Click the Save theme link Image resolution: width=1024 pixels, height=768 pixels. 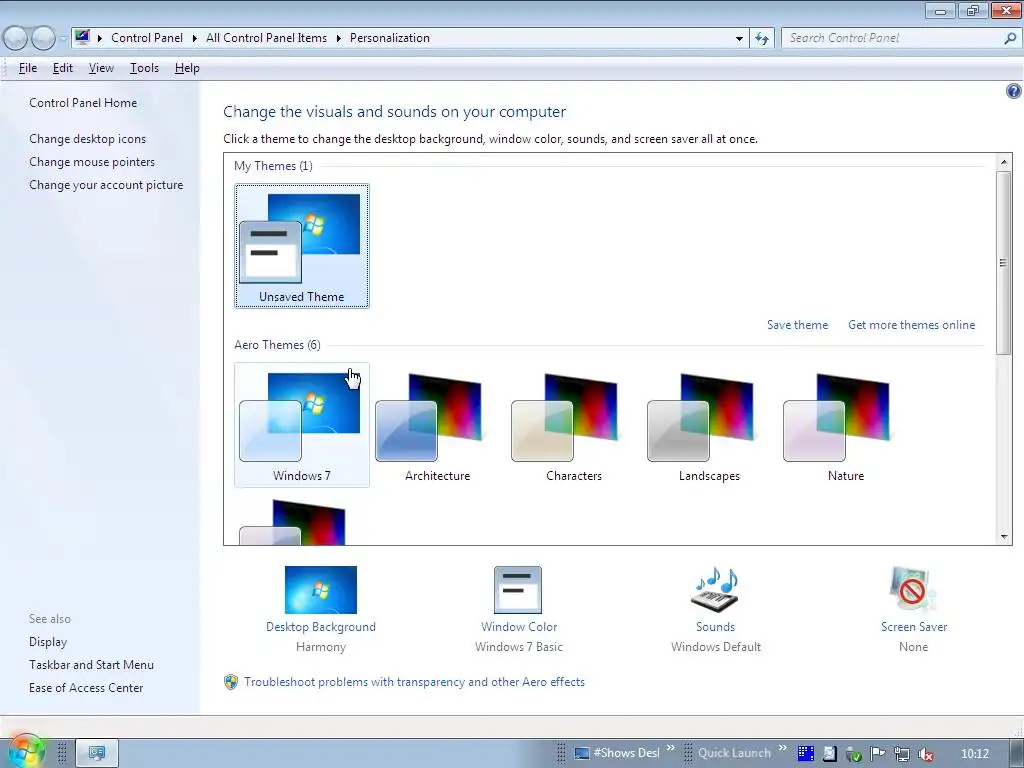click(x=797, y=325)
